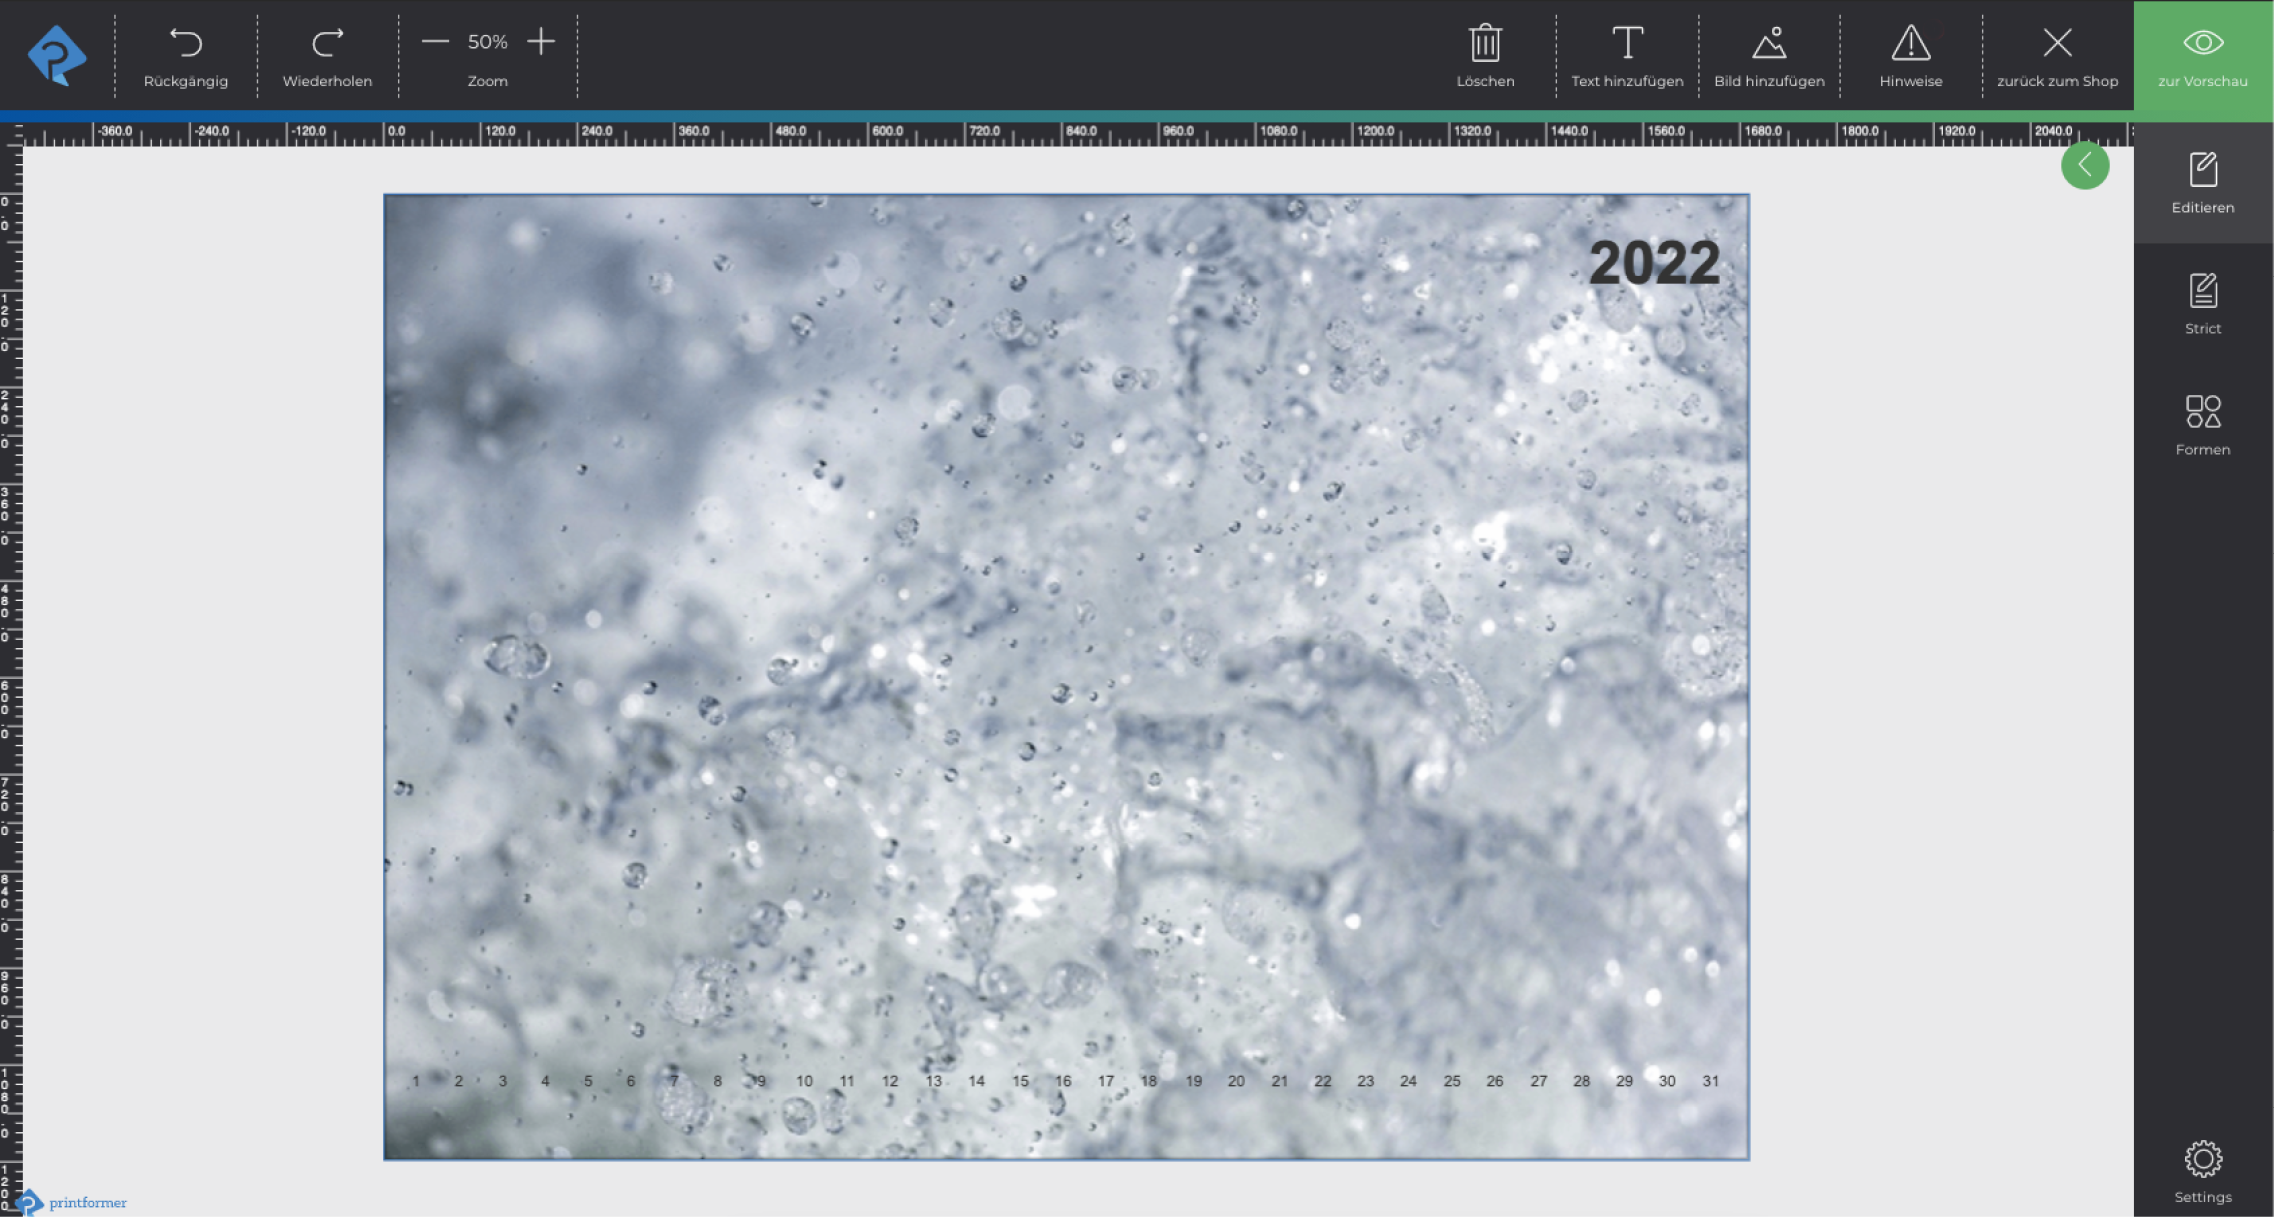Select day number 15 on calendar
The height and width of the screenshot is (1217, 2274).
click(1020, 1081)
